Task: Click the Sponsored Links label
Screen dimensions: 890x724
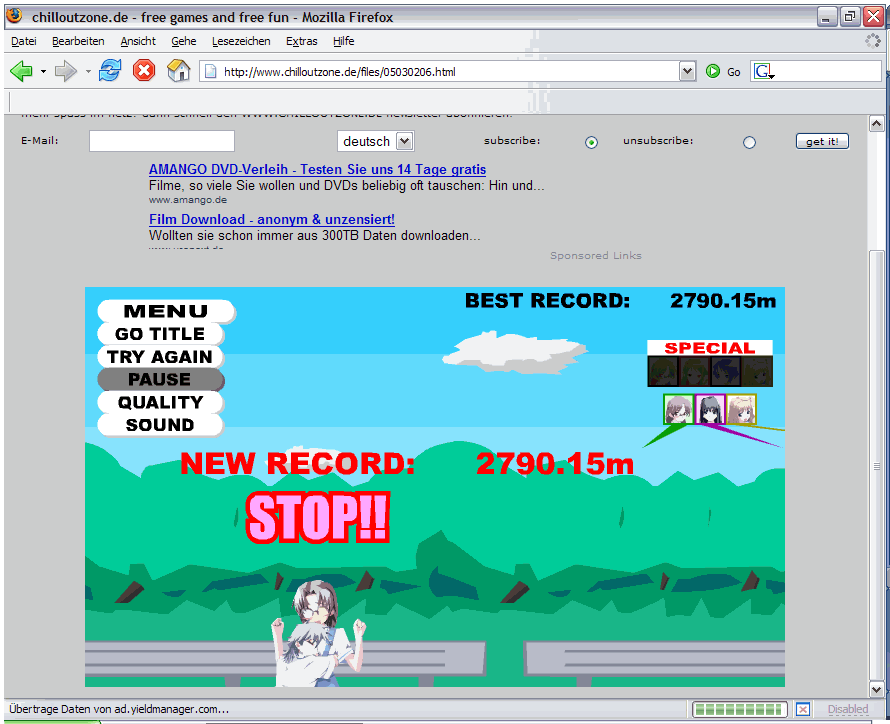Action: (596, 255)
